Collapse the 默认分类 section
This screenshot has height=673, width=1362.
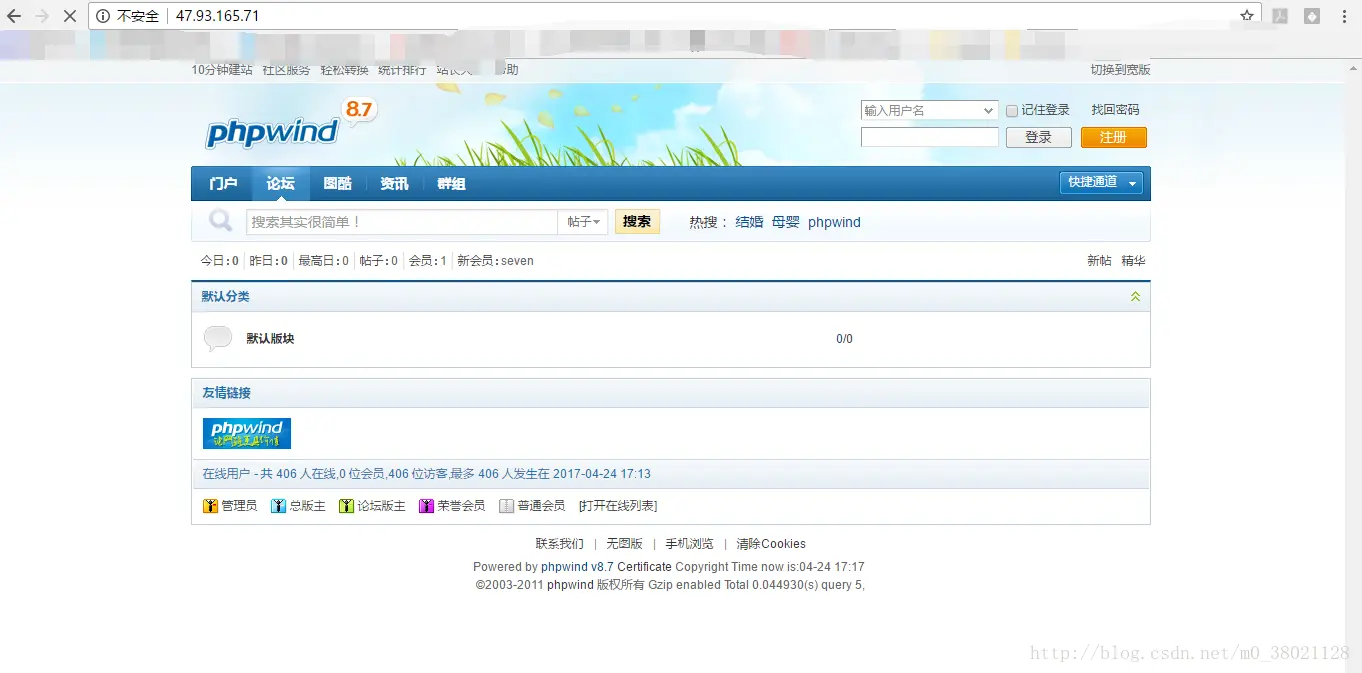[x=1135, y=297]
